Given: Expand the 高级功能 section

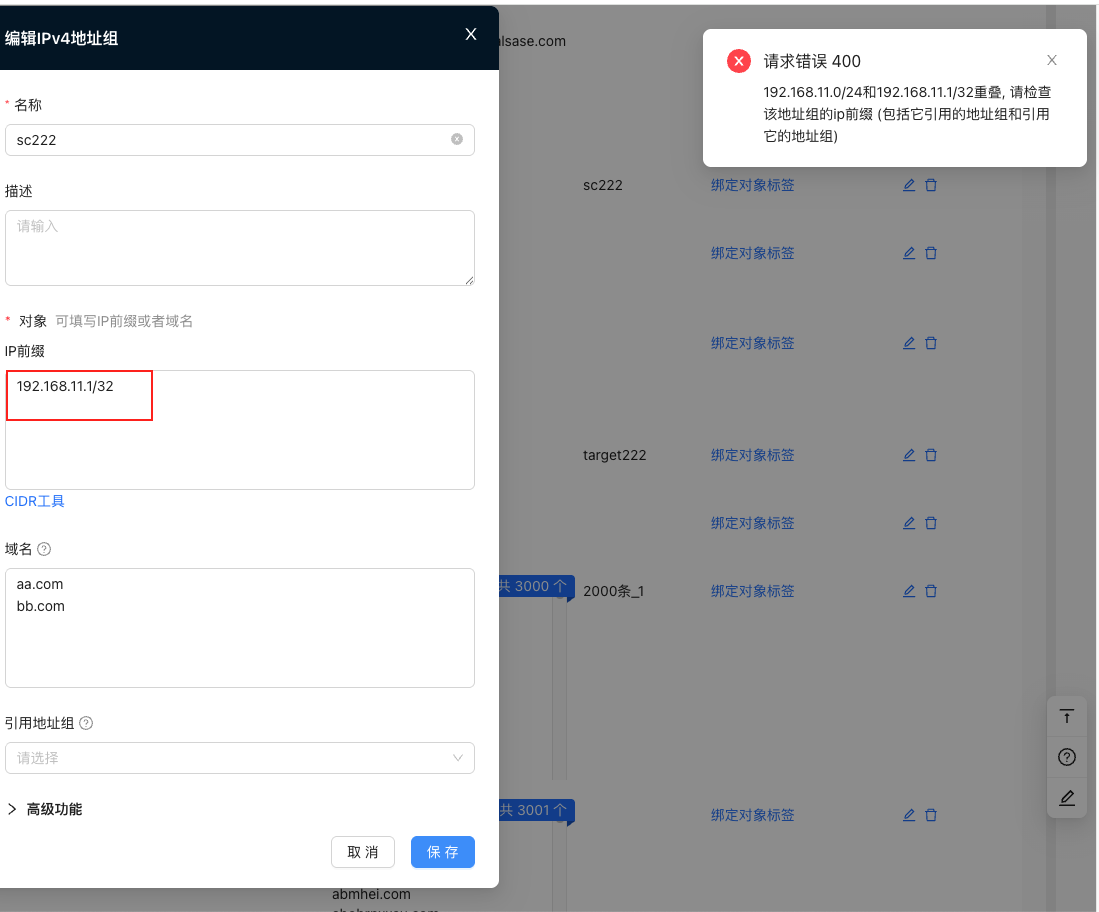Looking at the screenshot, I should click(x=45, y=809).
